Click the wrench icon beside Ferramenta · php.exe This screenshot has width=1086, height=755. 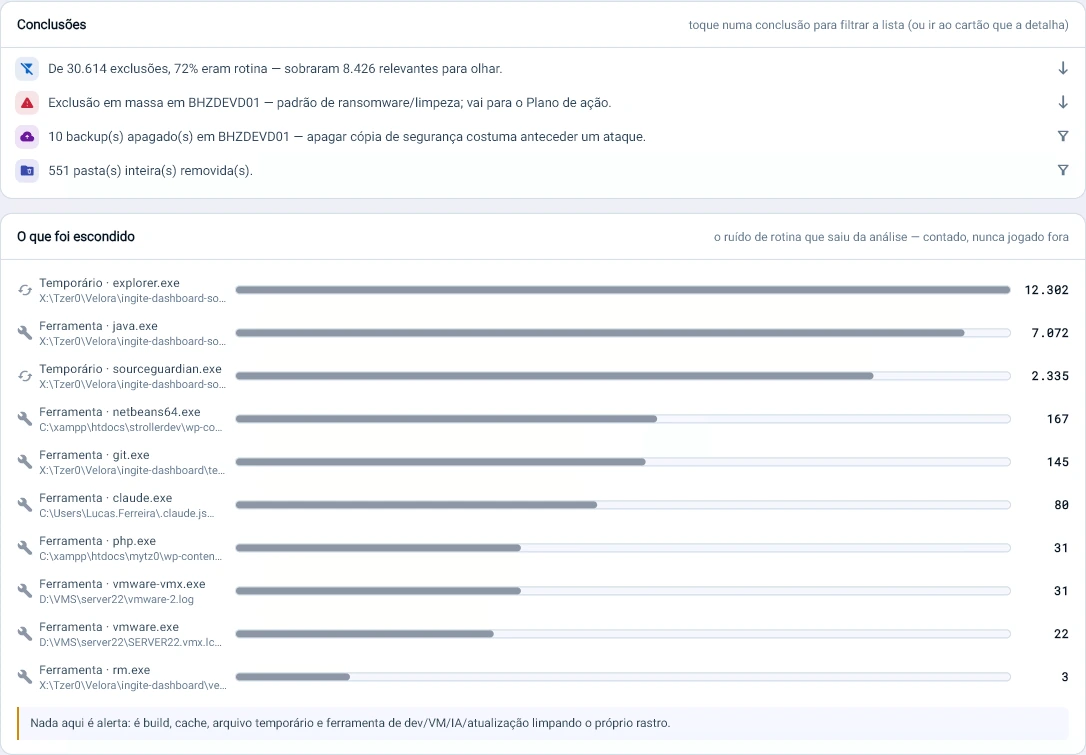click(x=25, y=548)
